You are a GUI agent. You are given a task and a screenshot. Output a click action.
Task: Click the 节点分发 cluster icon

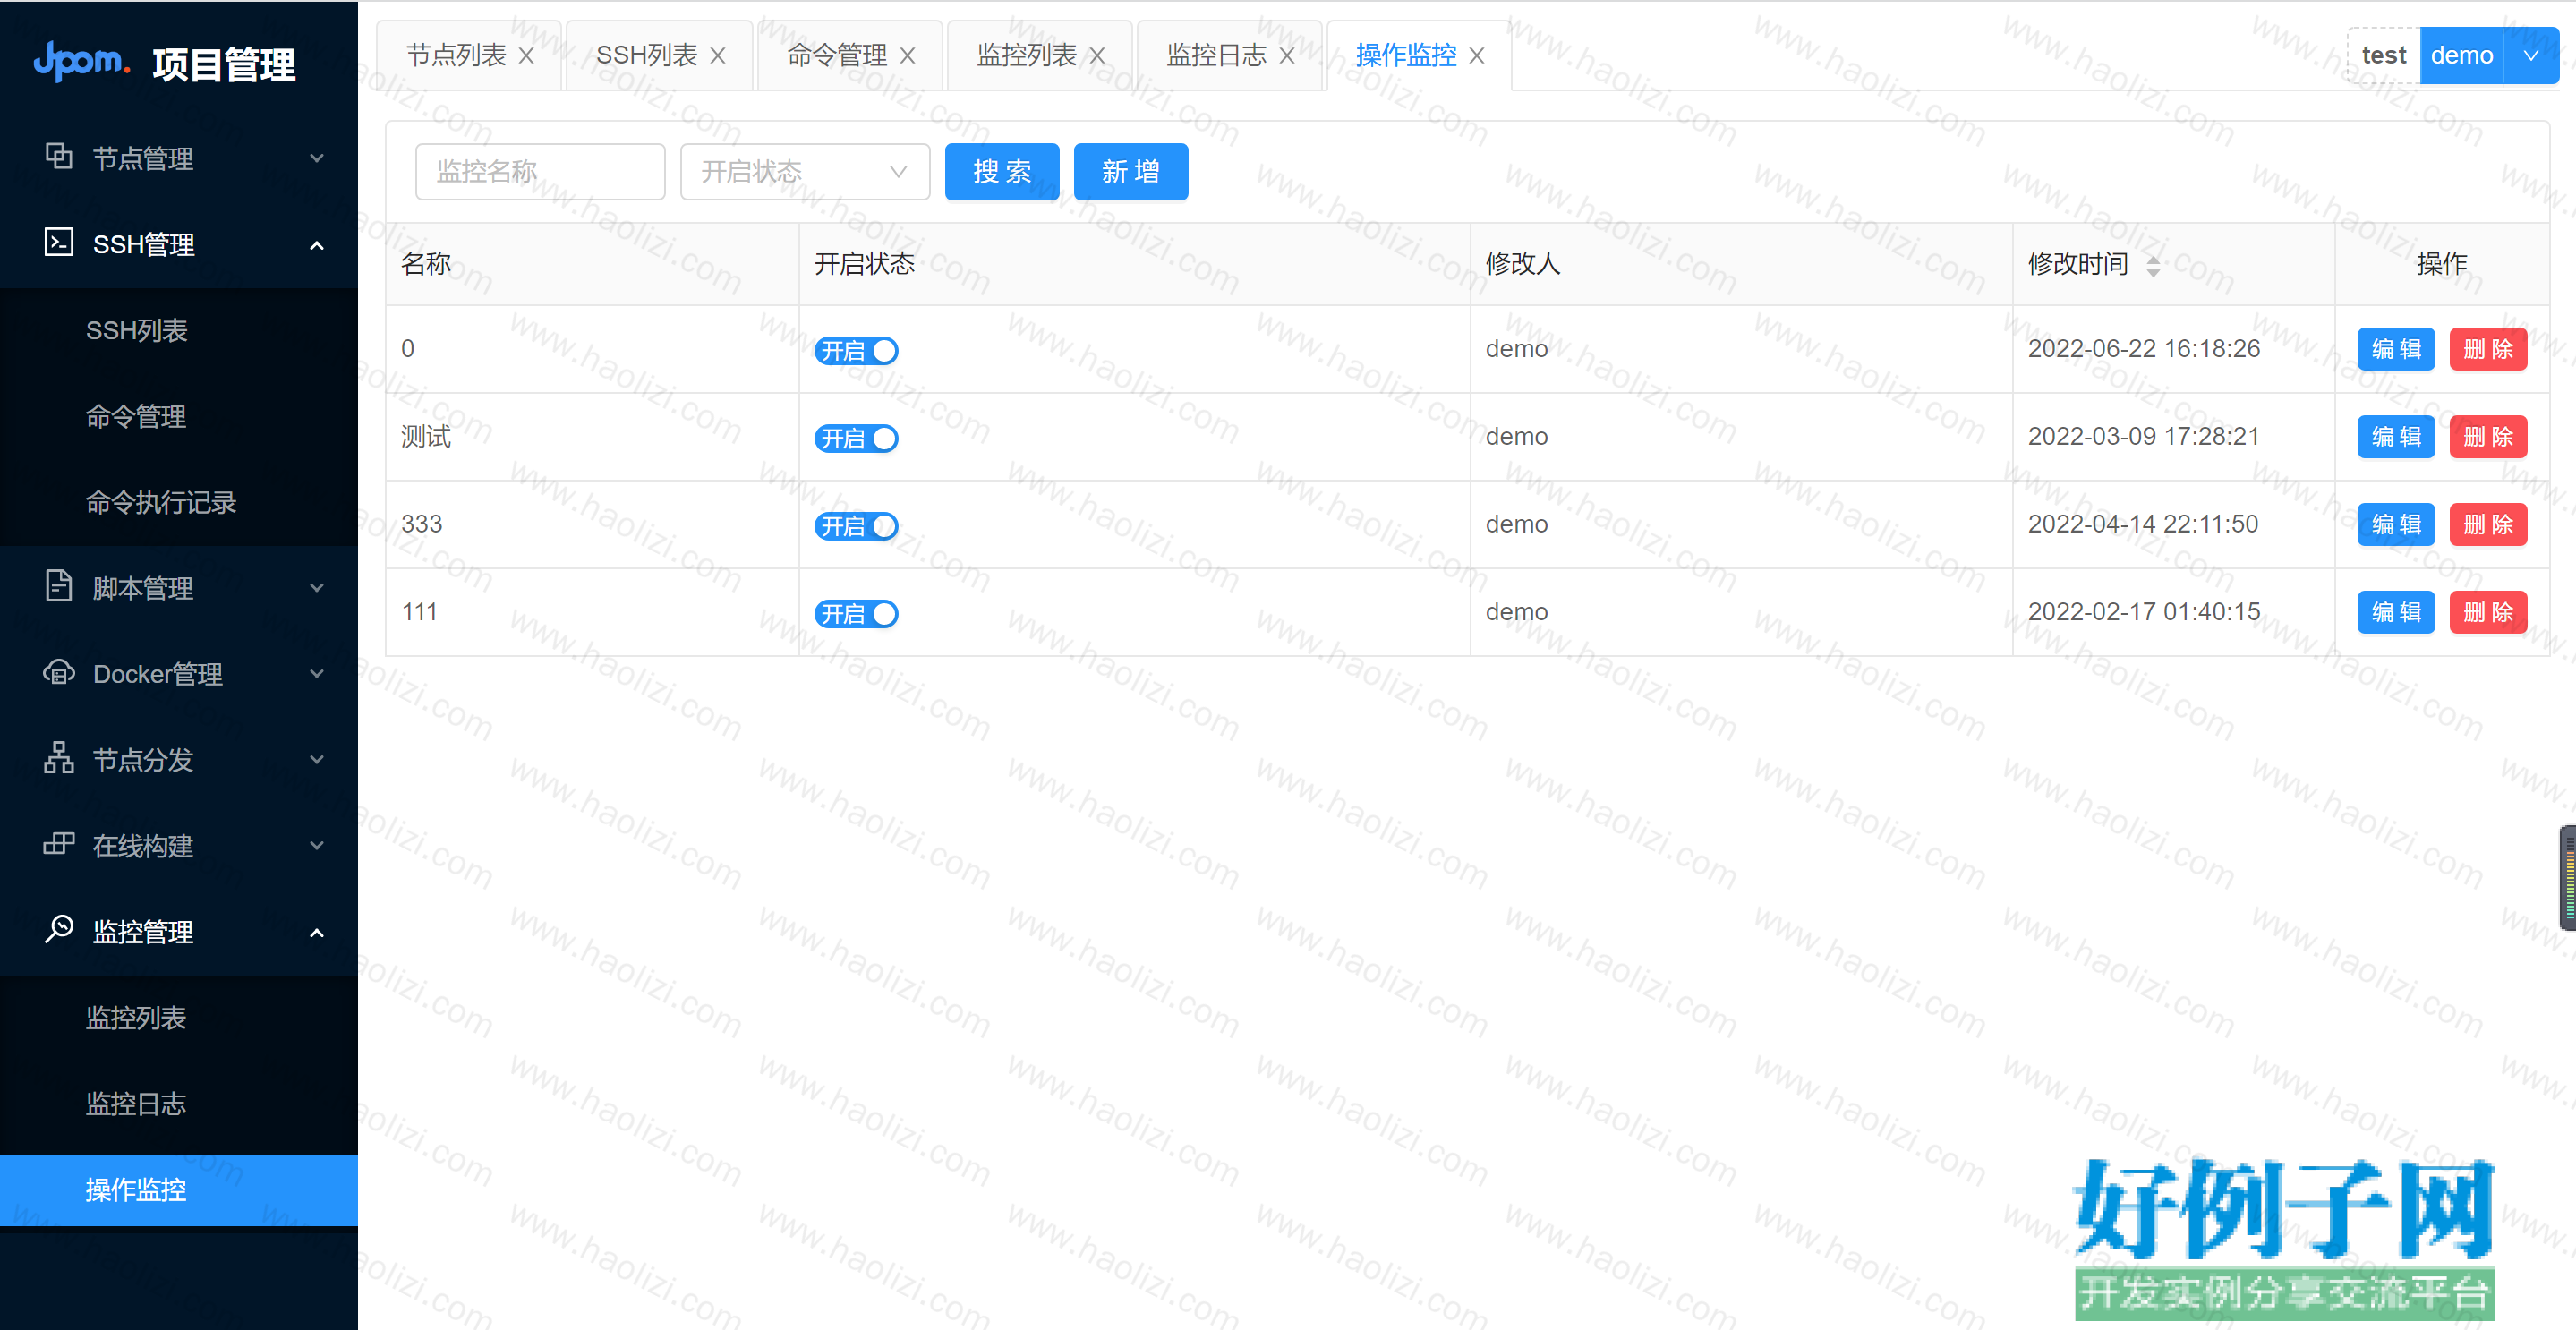coord(59,758)
